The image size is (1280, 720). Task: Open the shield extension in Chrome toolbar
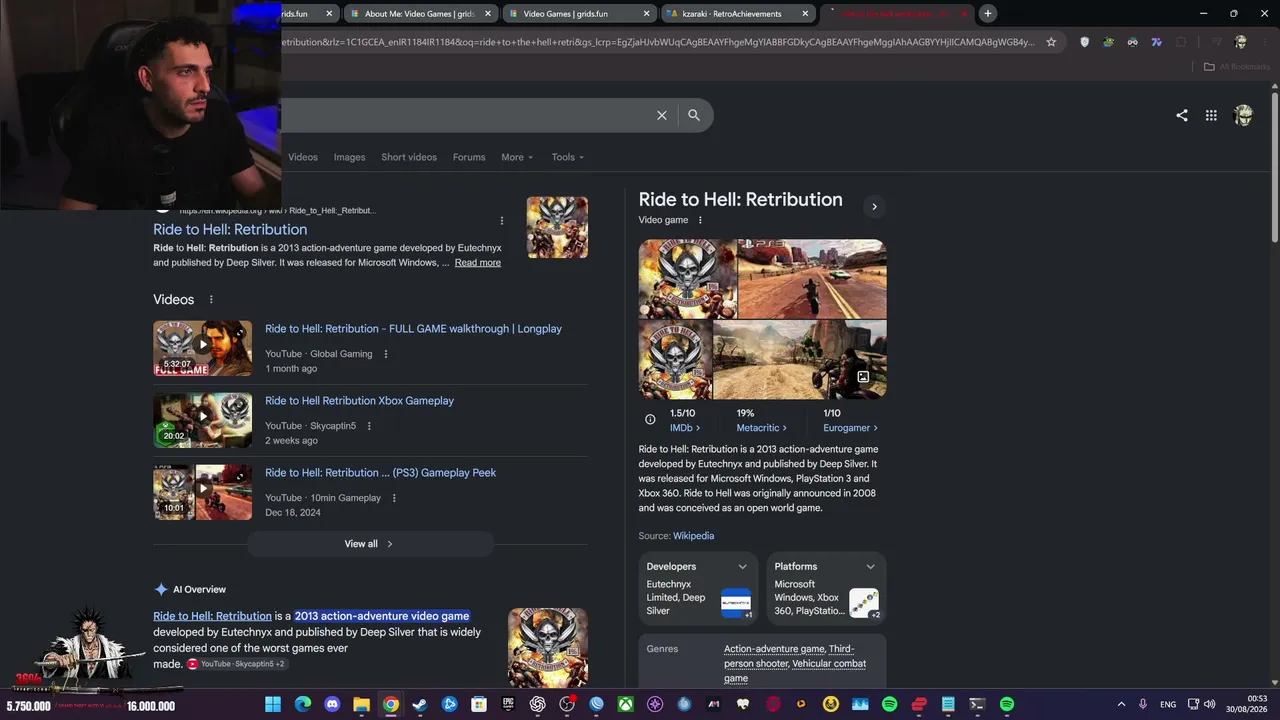[1085, 42]
